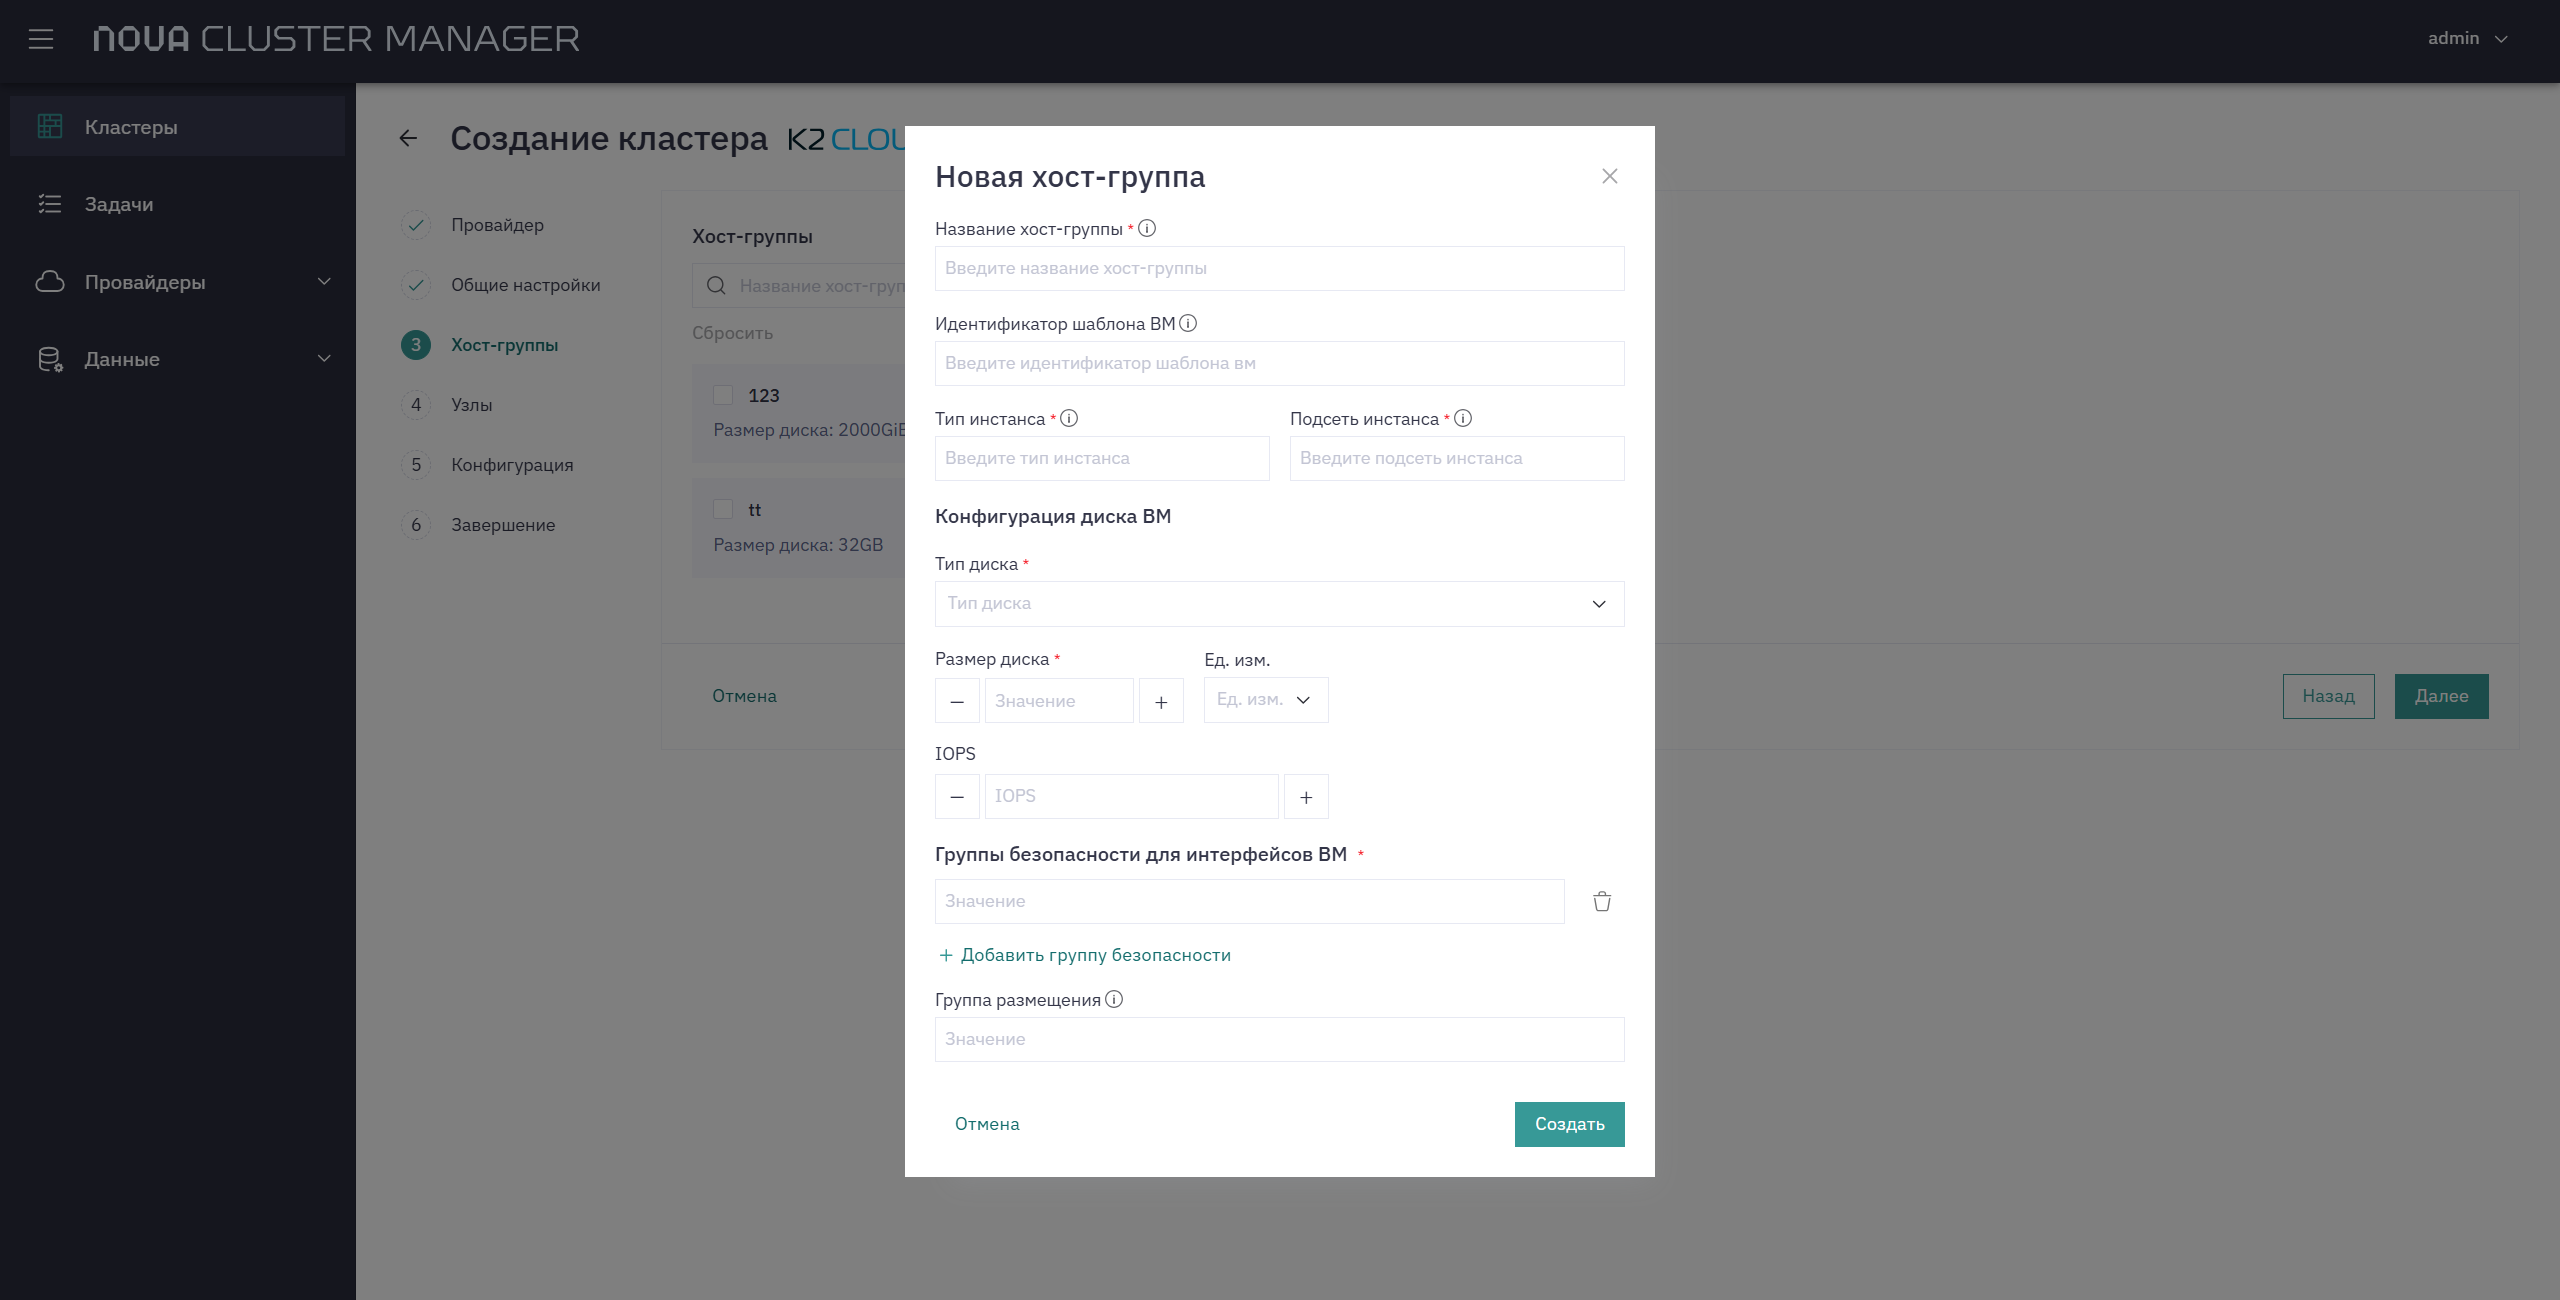Image resolution: width=2560 pixels, height=1300 pixels.
Task: Click the step 6 circle for Завершение
Action: pos(416,525)
